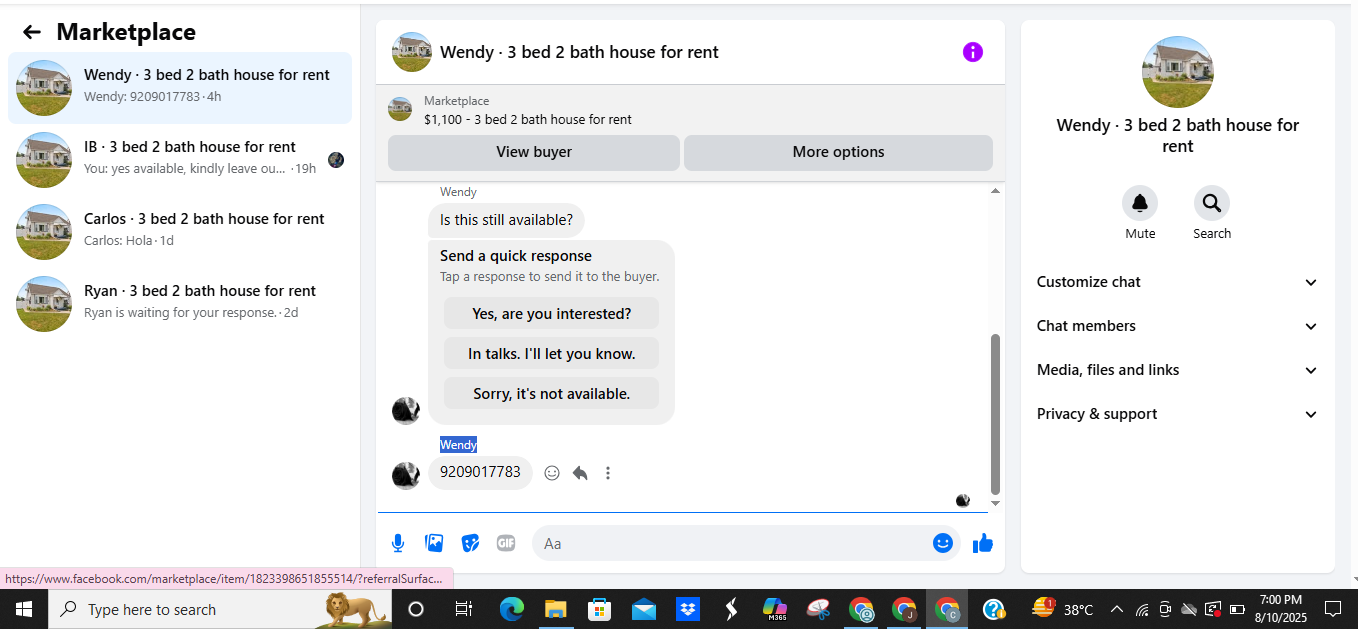Open emoji picker in message field

tap(943, 543)
